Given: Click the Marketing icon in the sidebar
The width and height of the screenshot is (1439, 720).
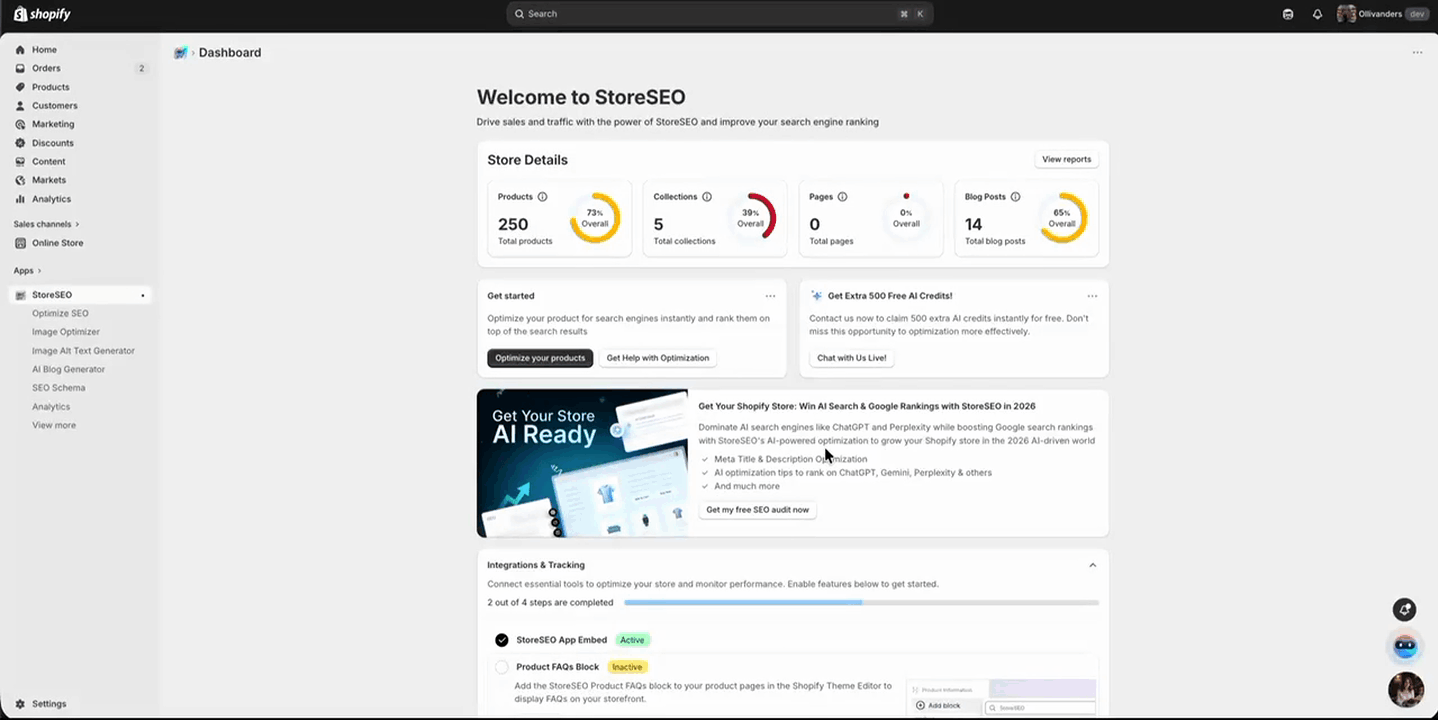Looking at the screenshot, I should point(22,124).
